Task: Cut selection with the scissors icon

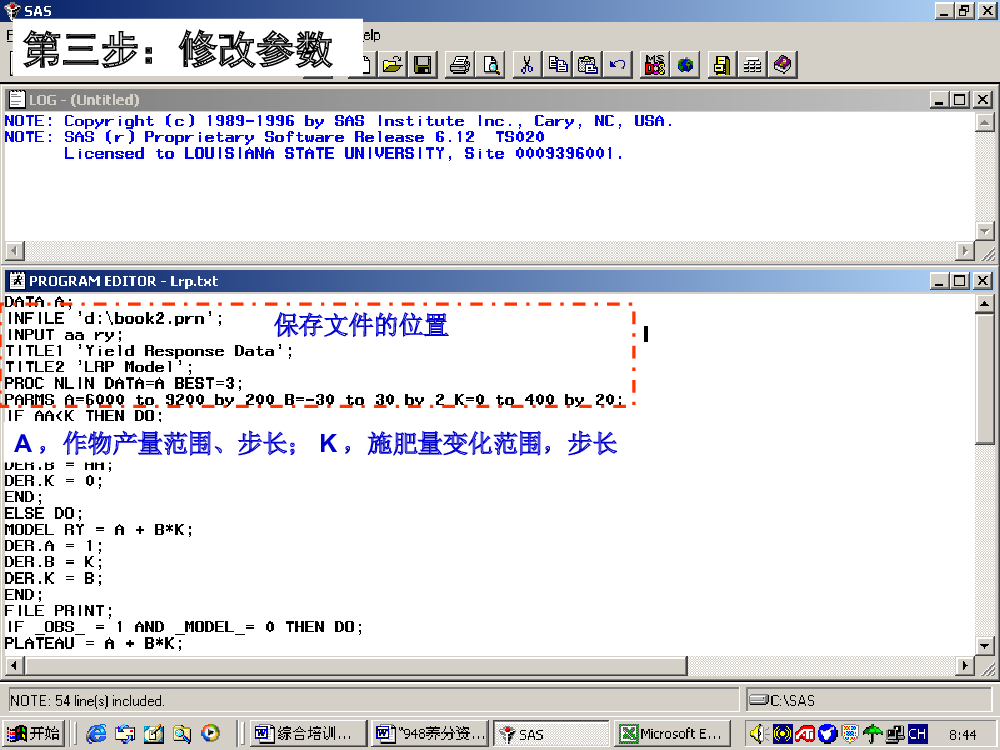Action: (527, 65)
